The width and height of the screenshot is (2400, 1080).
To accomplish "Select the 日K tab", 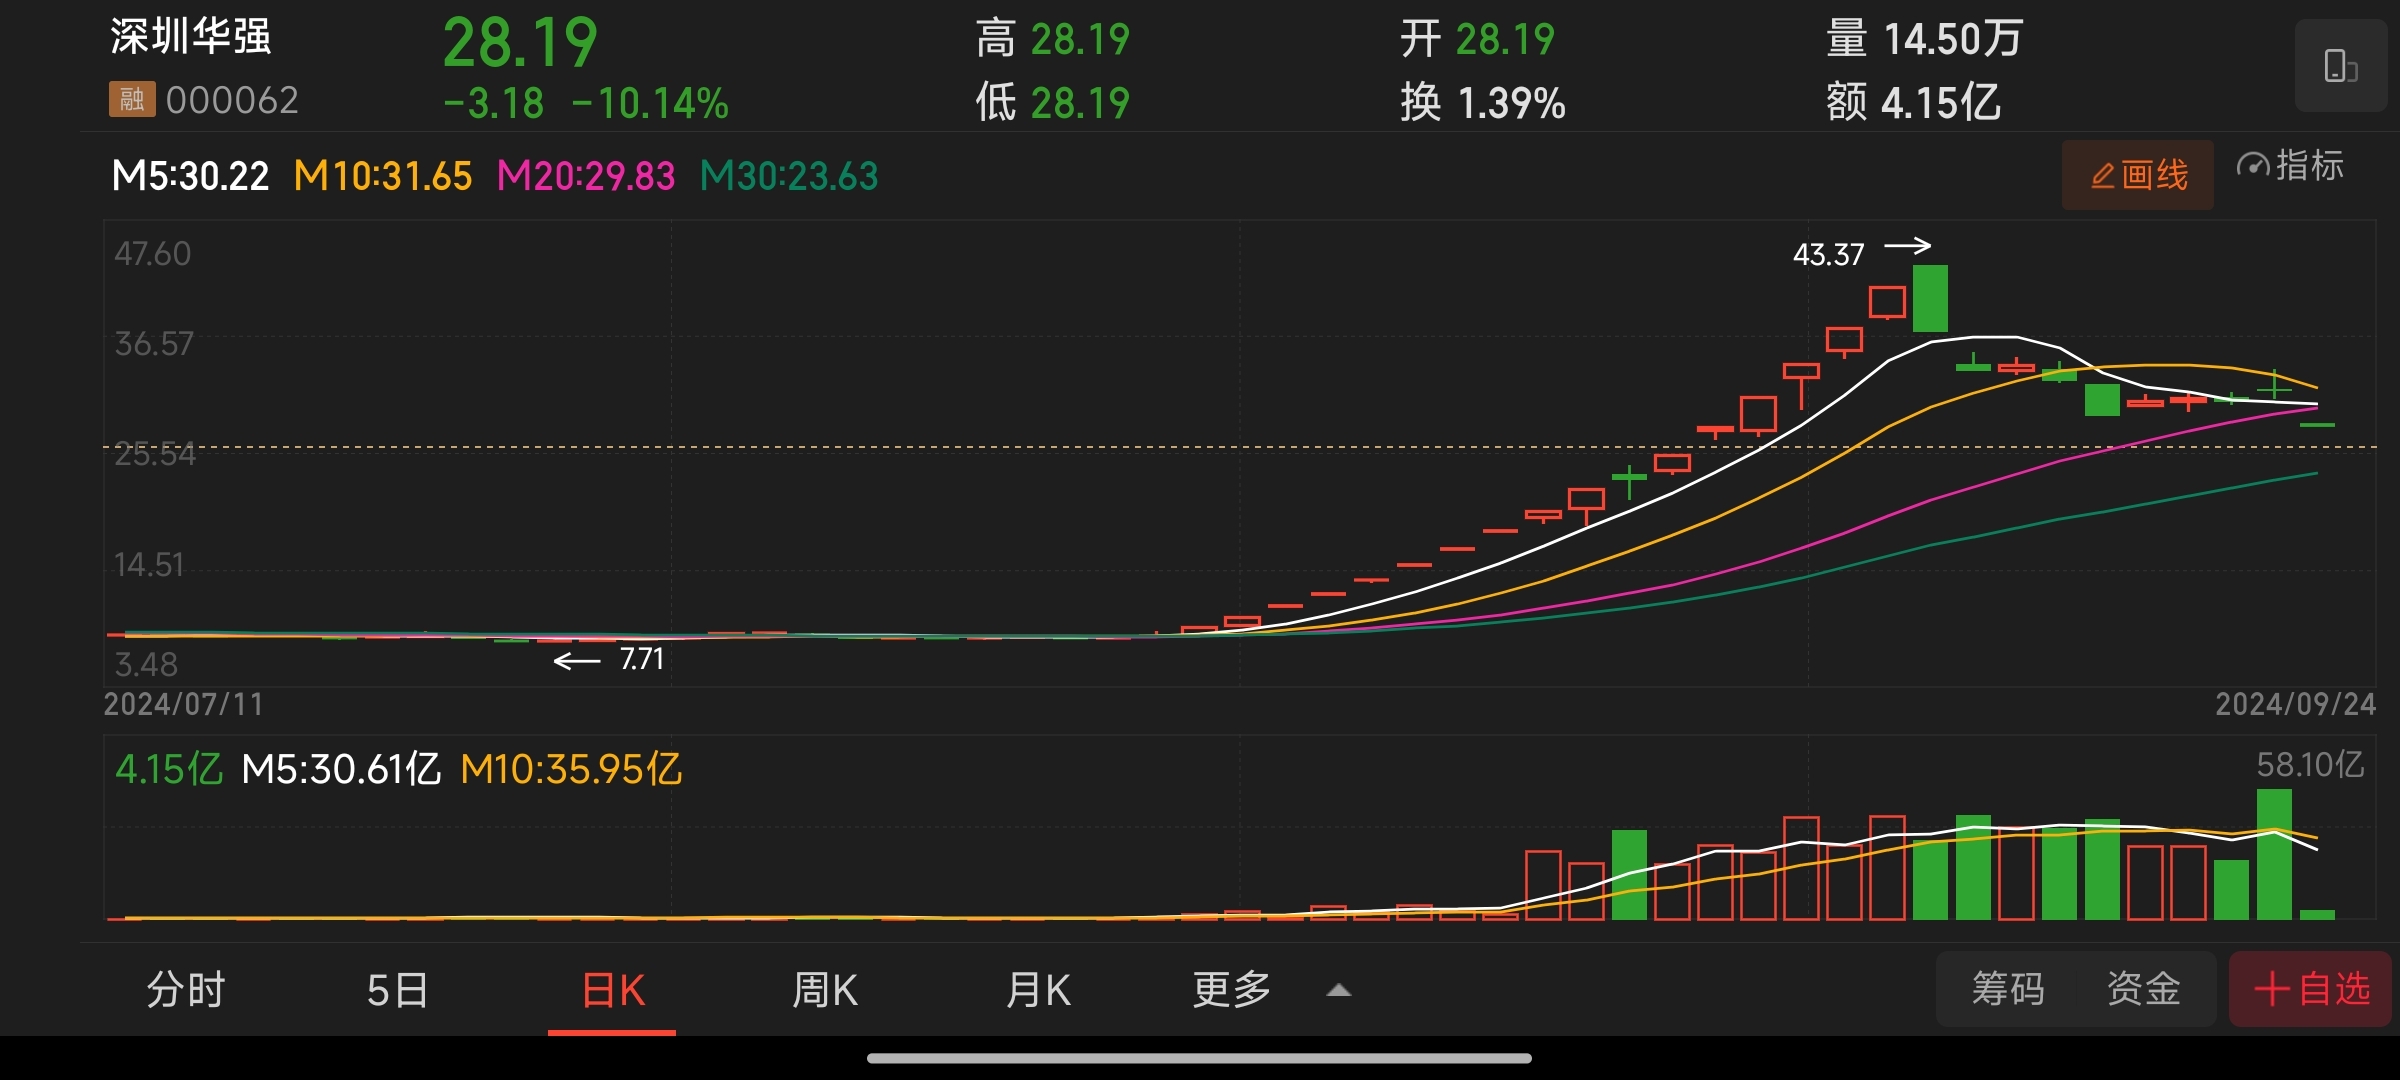I will click(613, 991).
